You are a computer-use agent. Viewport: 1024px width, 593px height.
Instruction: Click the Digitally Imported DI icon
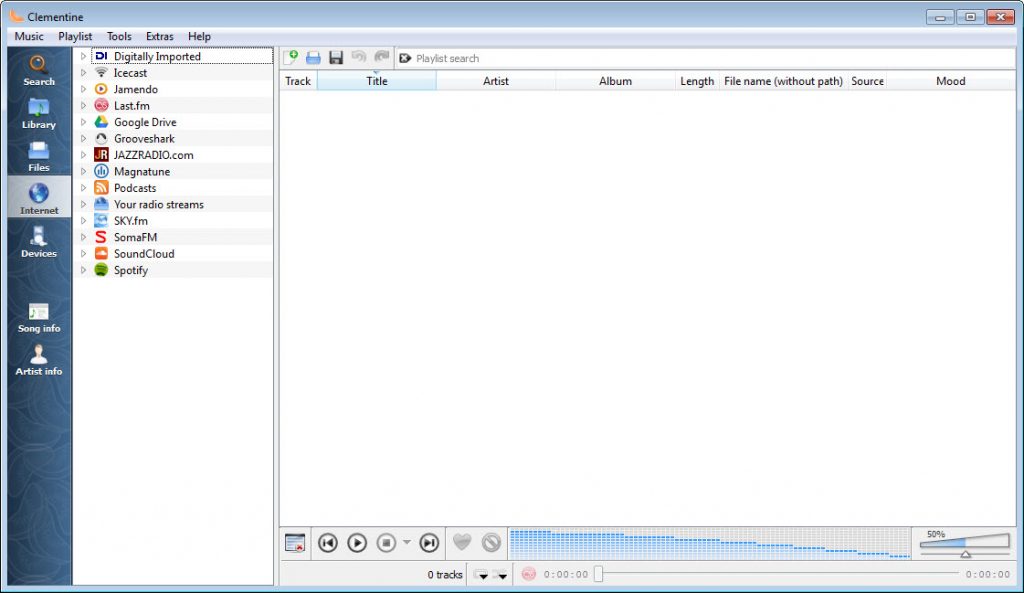point(101,56)
